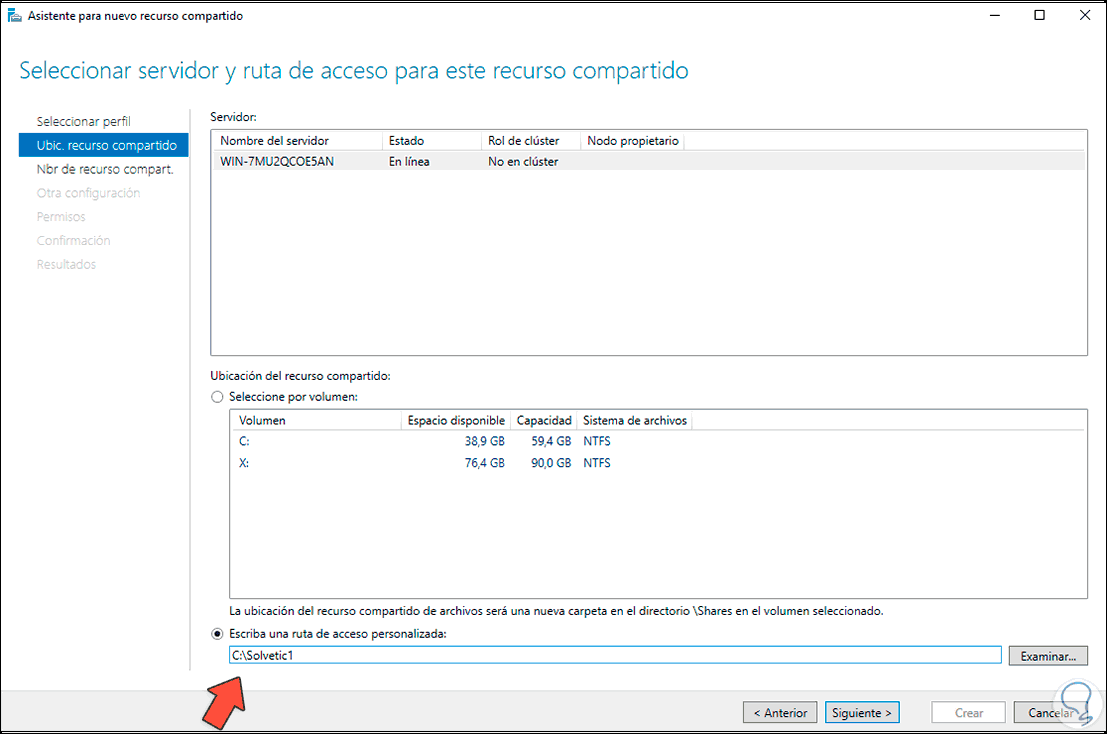Cancel the share creation wizard
This screenshot has height=734, width=1107.
coord(1051,712)
